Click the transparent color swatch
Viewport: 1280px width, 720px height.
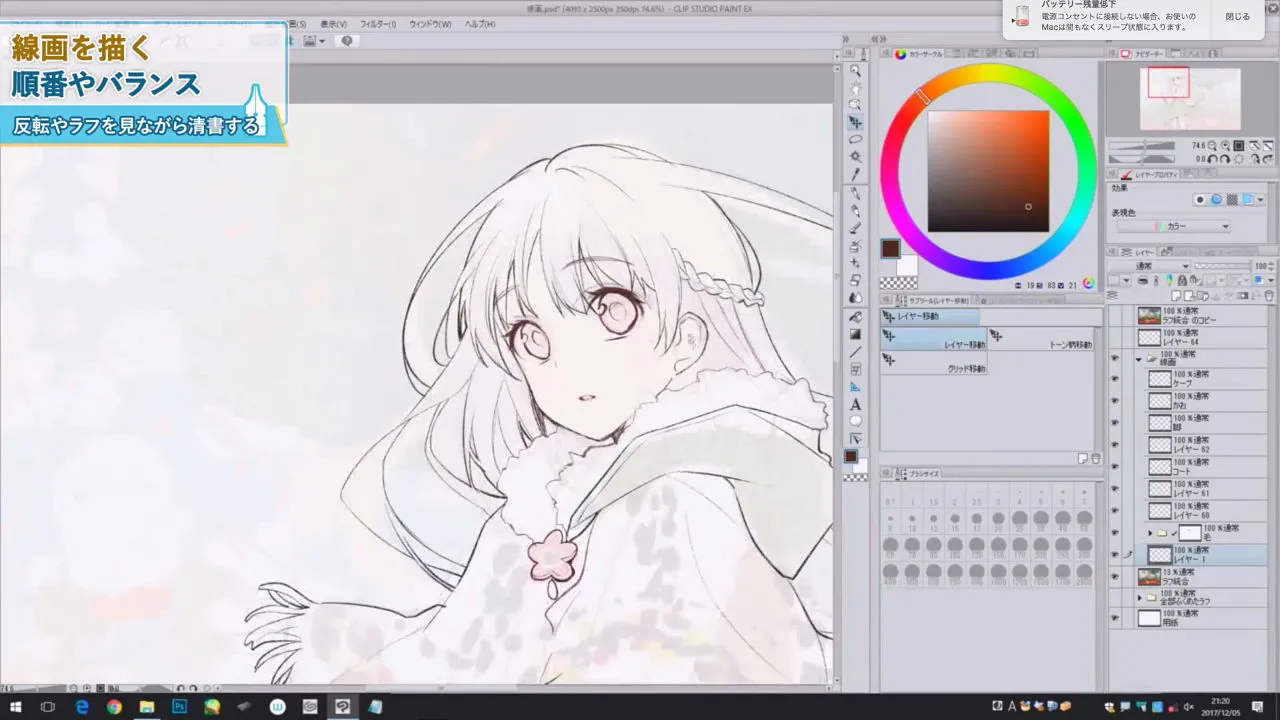pos(898,283)
